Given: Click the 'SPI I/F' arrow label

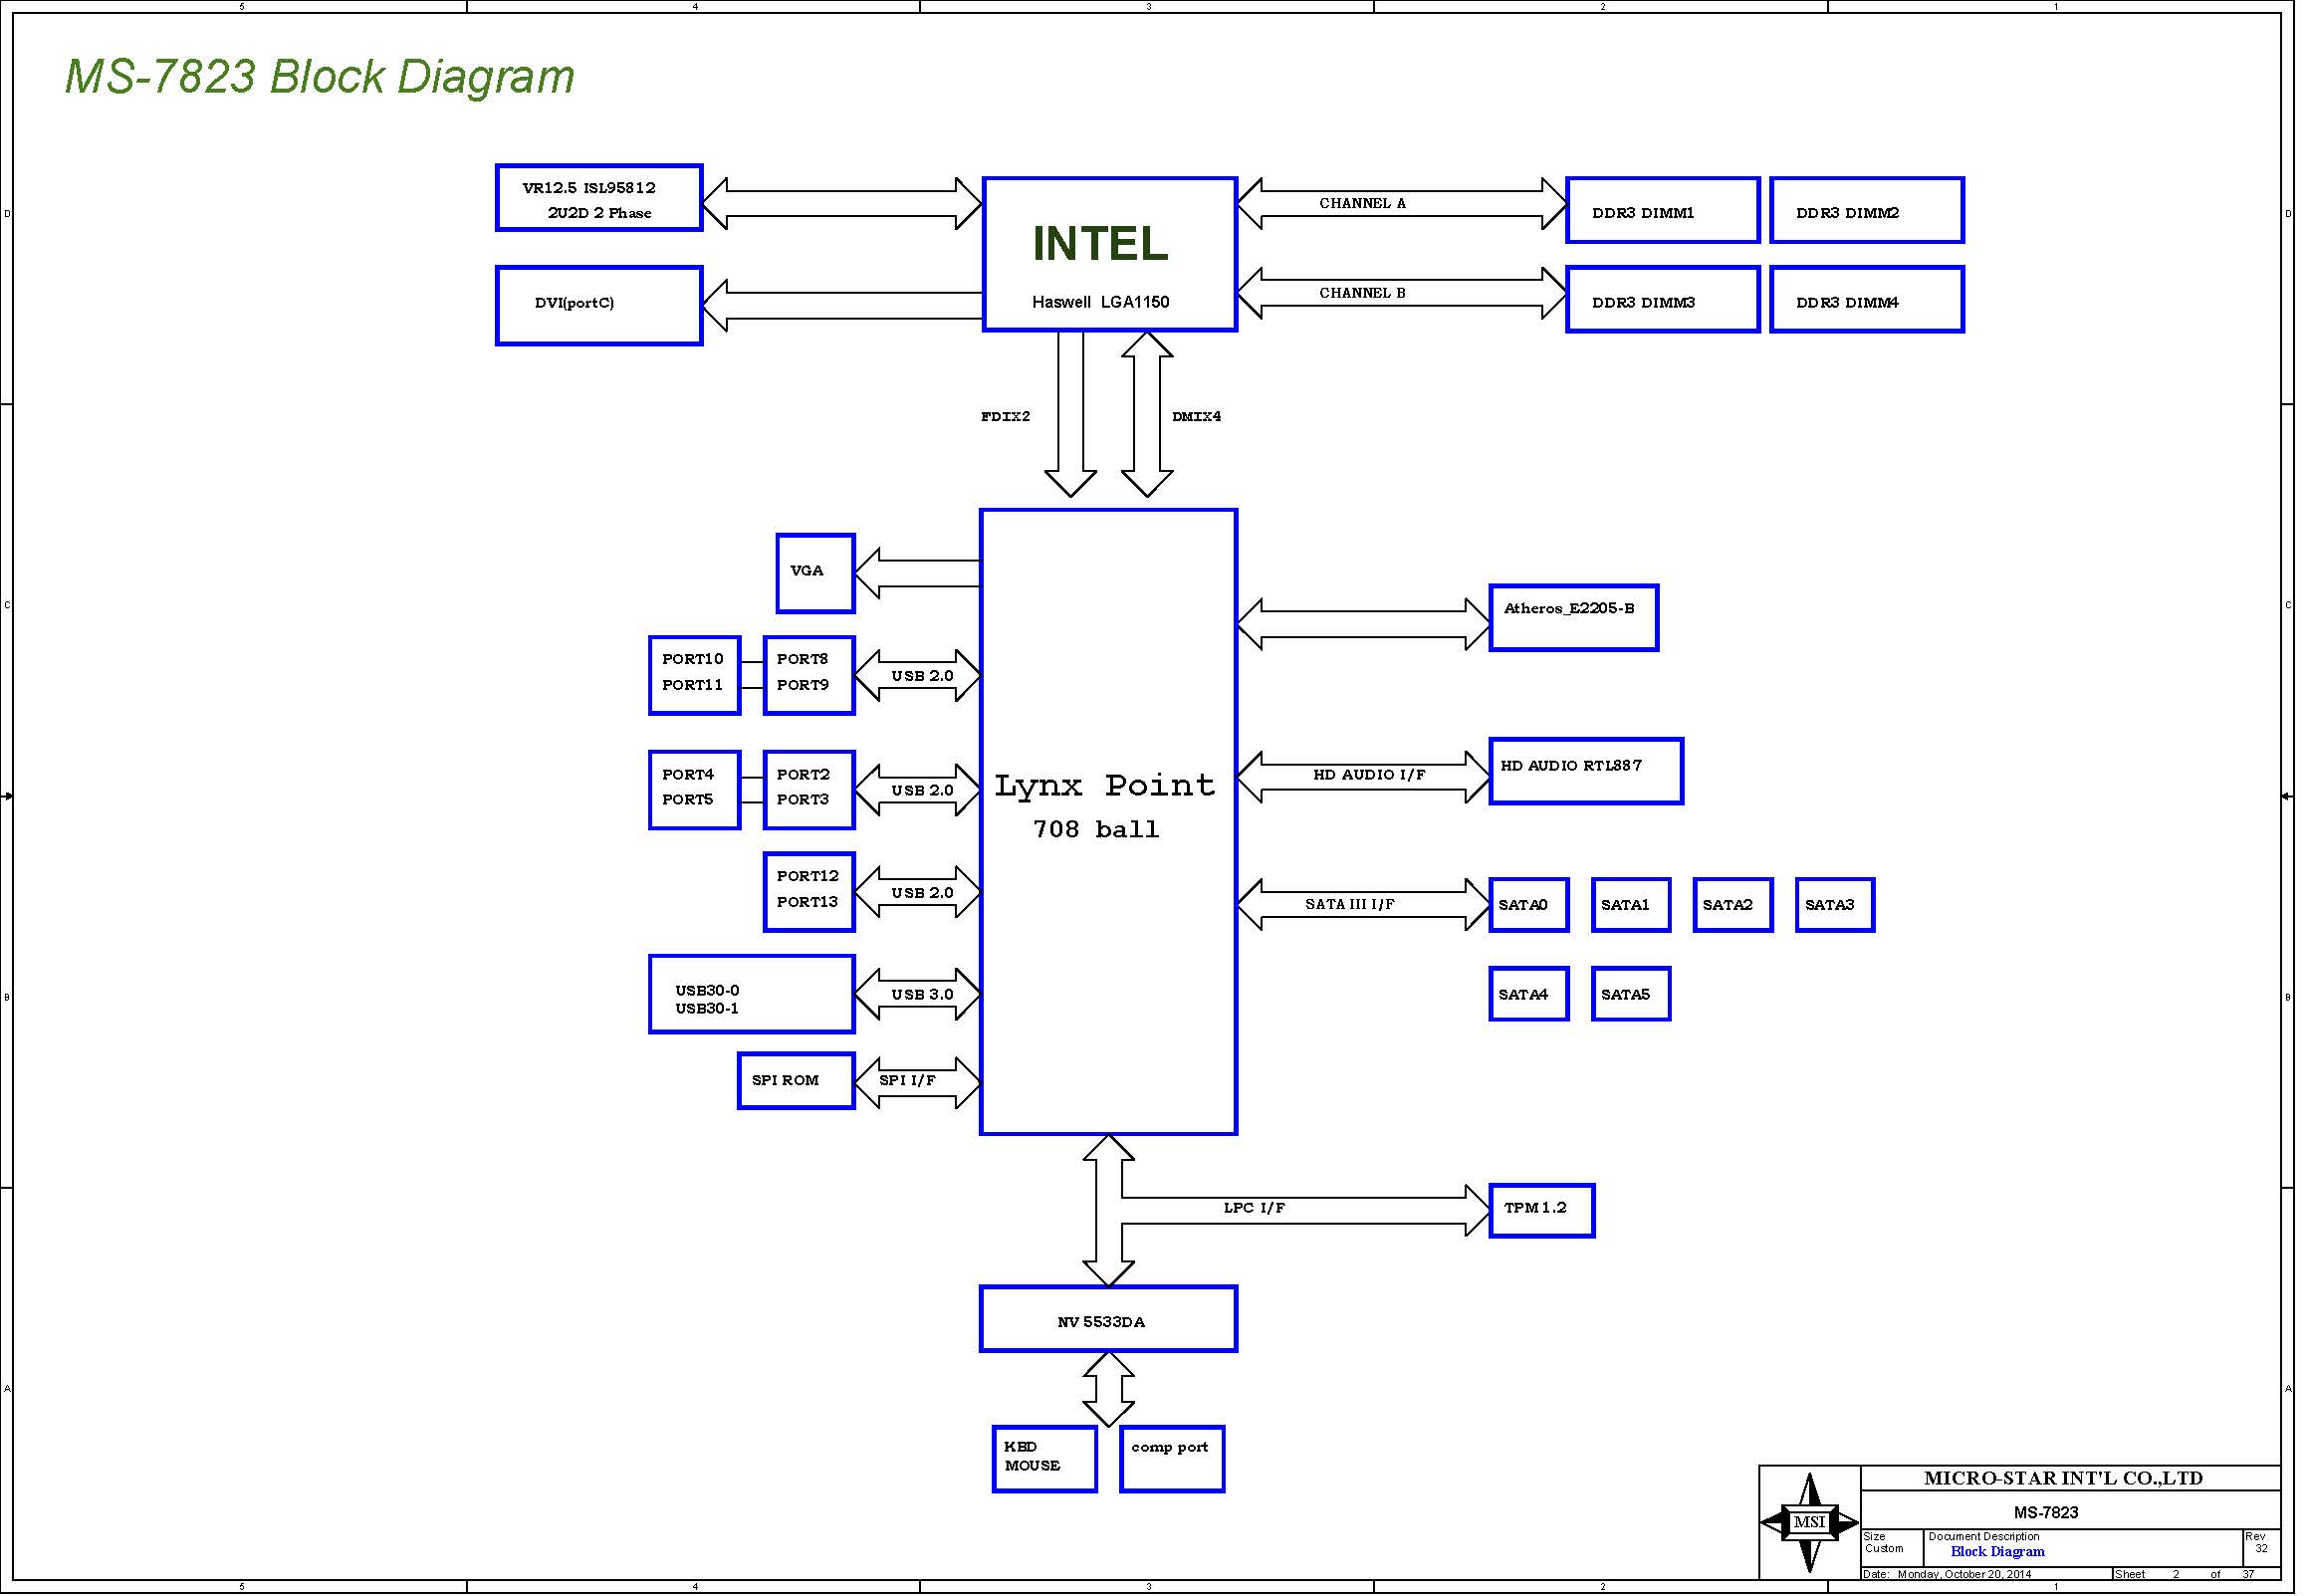Looking at the screenshot, I should 907,1081.
